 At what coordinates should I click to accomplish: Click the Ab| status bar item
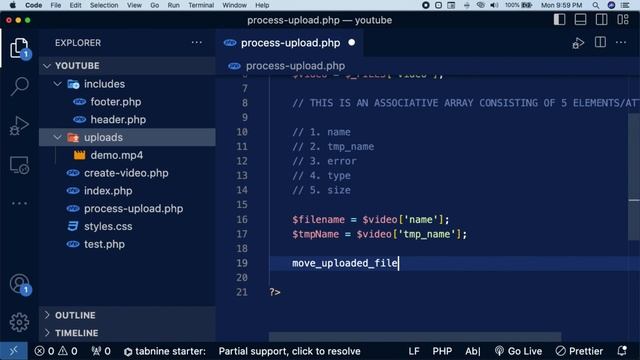coord(473,351)
